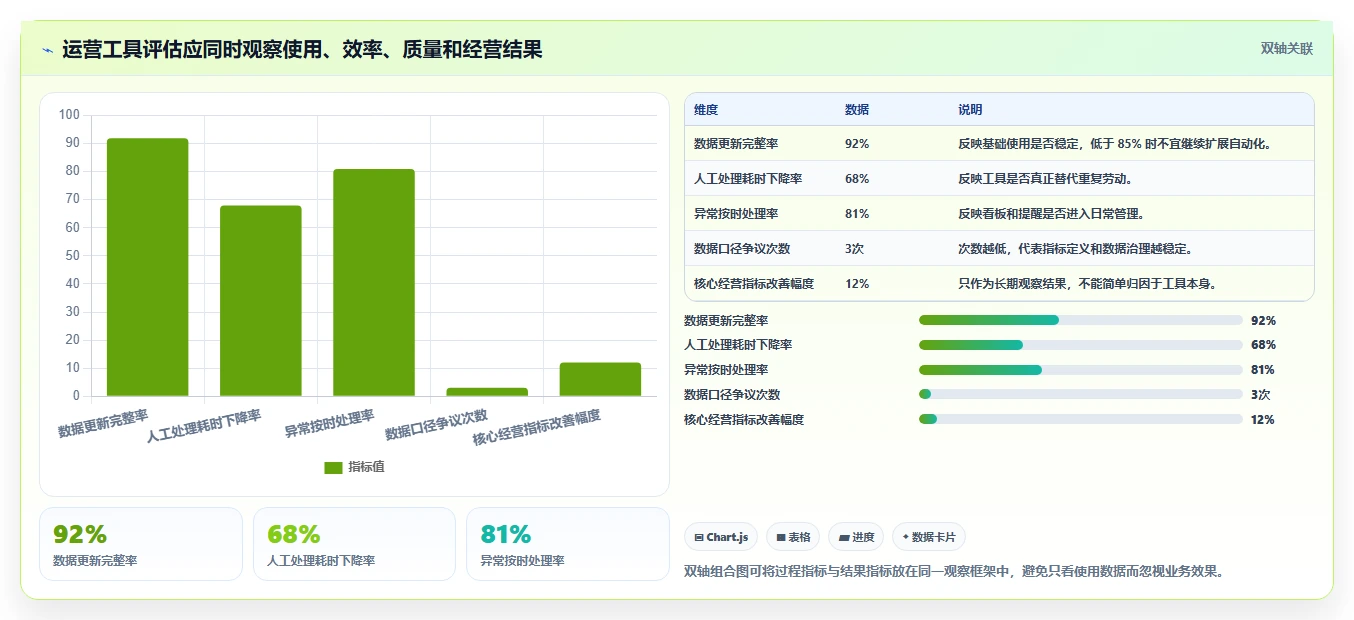Click the 人工处理耗时下降率 bar in the chart
This screenshot has height=620, width=1354.
pos(261,301)
